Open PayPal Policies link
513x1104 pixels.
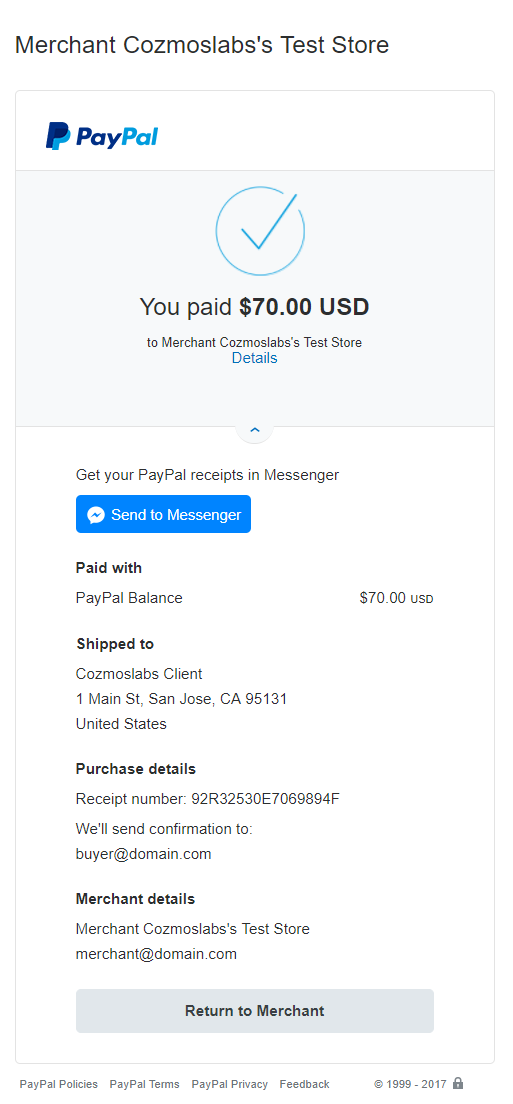(x=58, y=1084)
